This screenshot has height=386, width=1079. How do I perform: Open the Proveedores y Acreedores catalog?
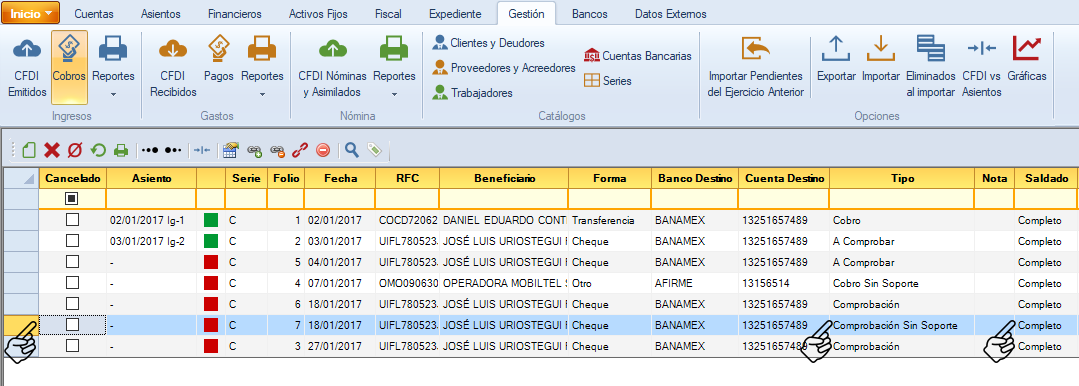pyautogui.click(x=504, y=67)
